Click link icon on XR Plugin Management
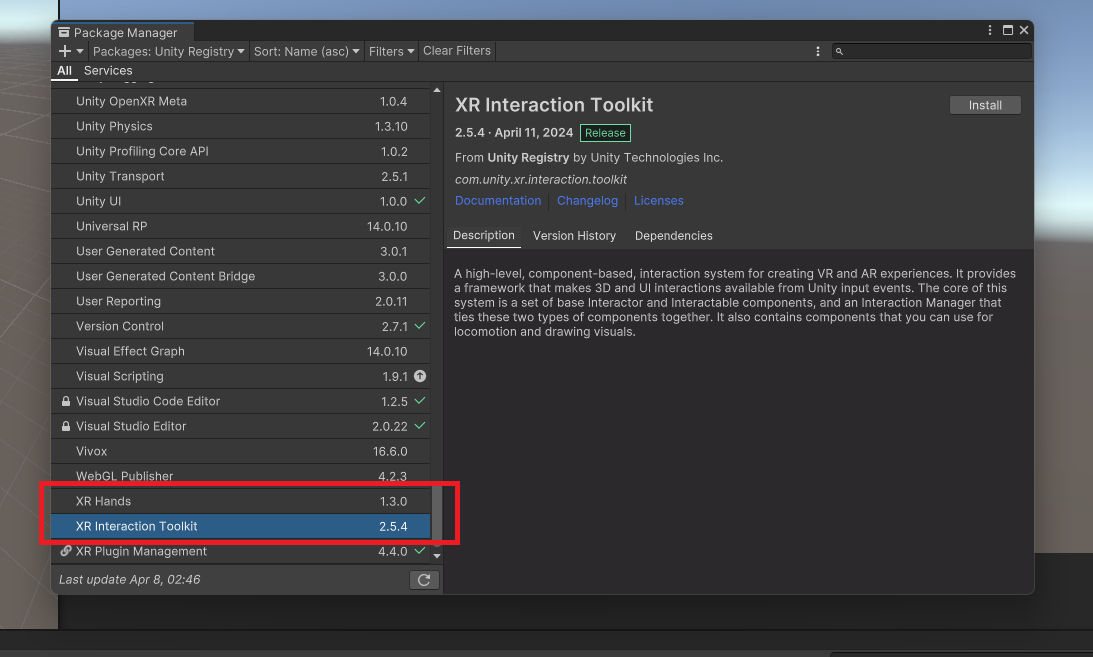The width and height of the screenshot is (1093, 657). click(66, 551)
